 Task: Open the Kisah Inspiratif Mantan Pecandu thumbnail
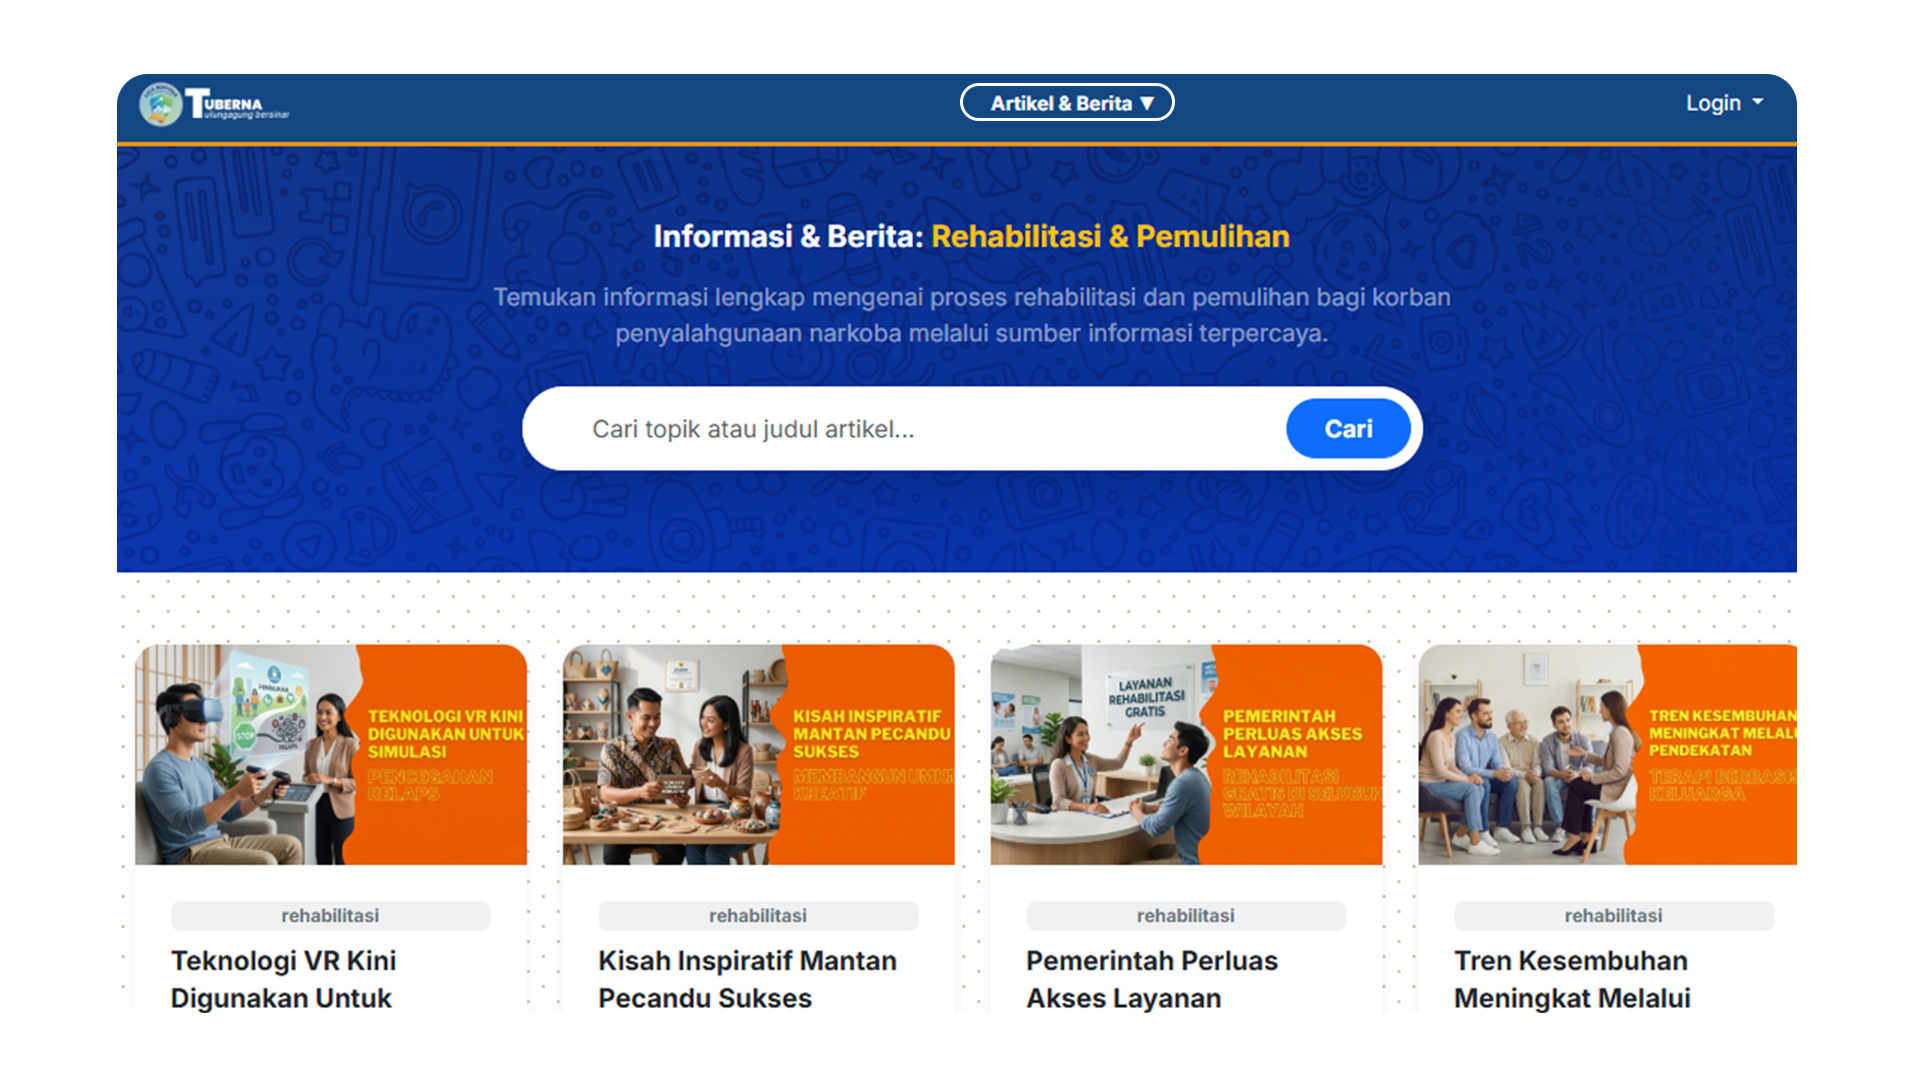point(758,754)
